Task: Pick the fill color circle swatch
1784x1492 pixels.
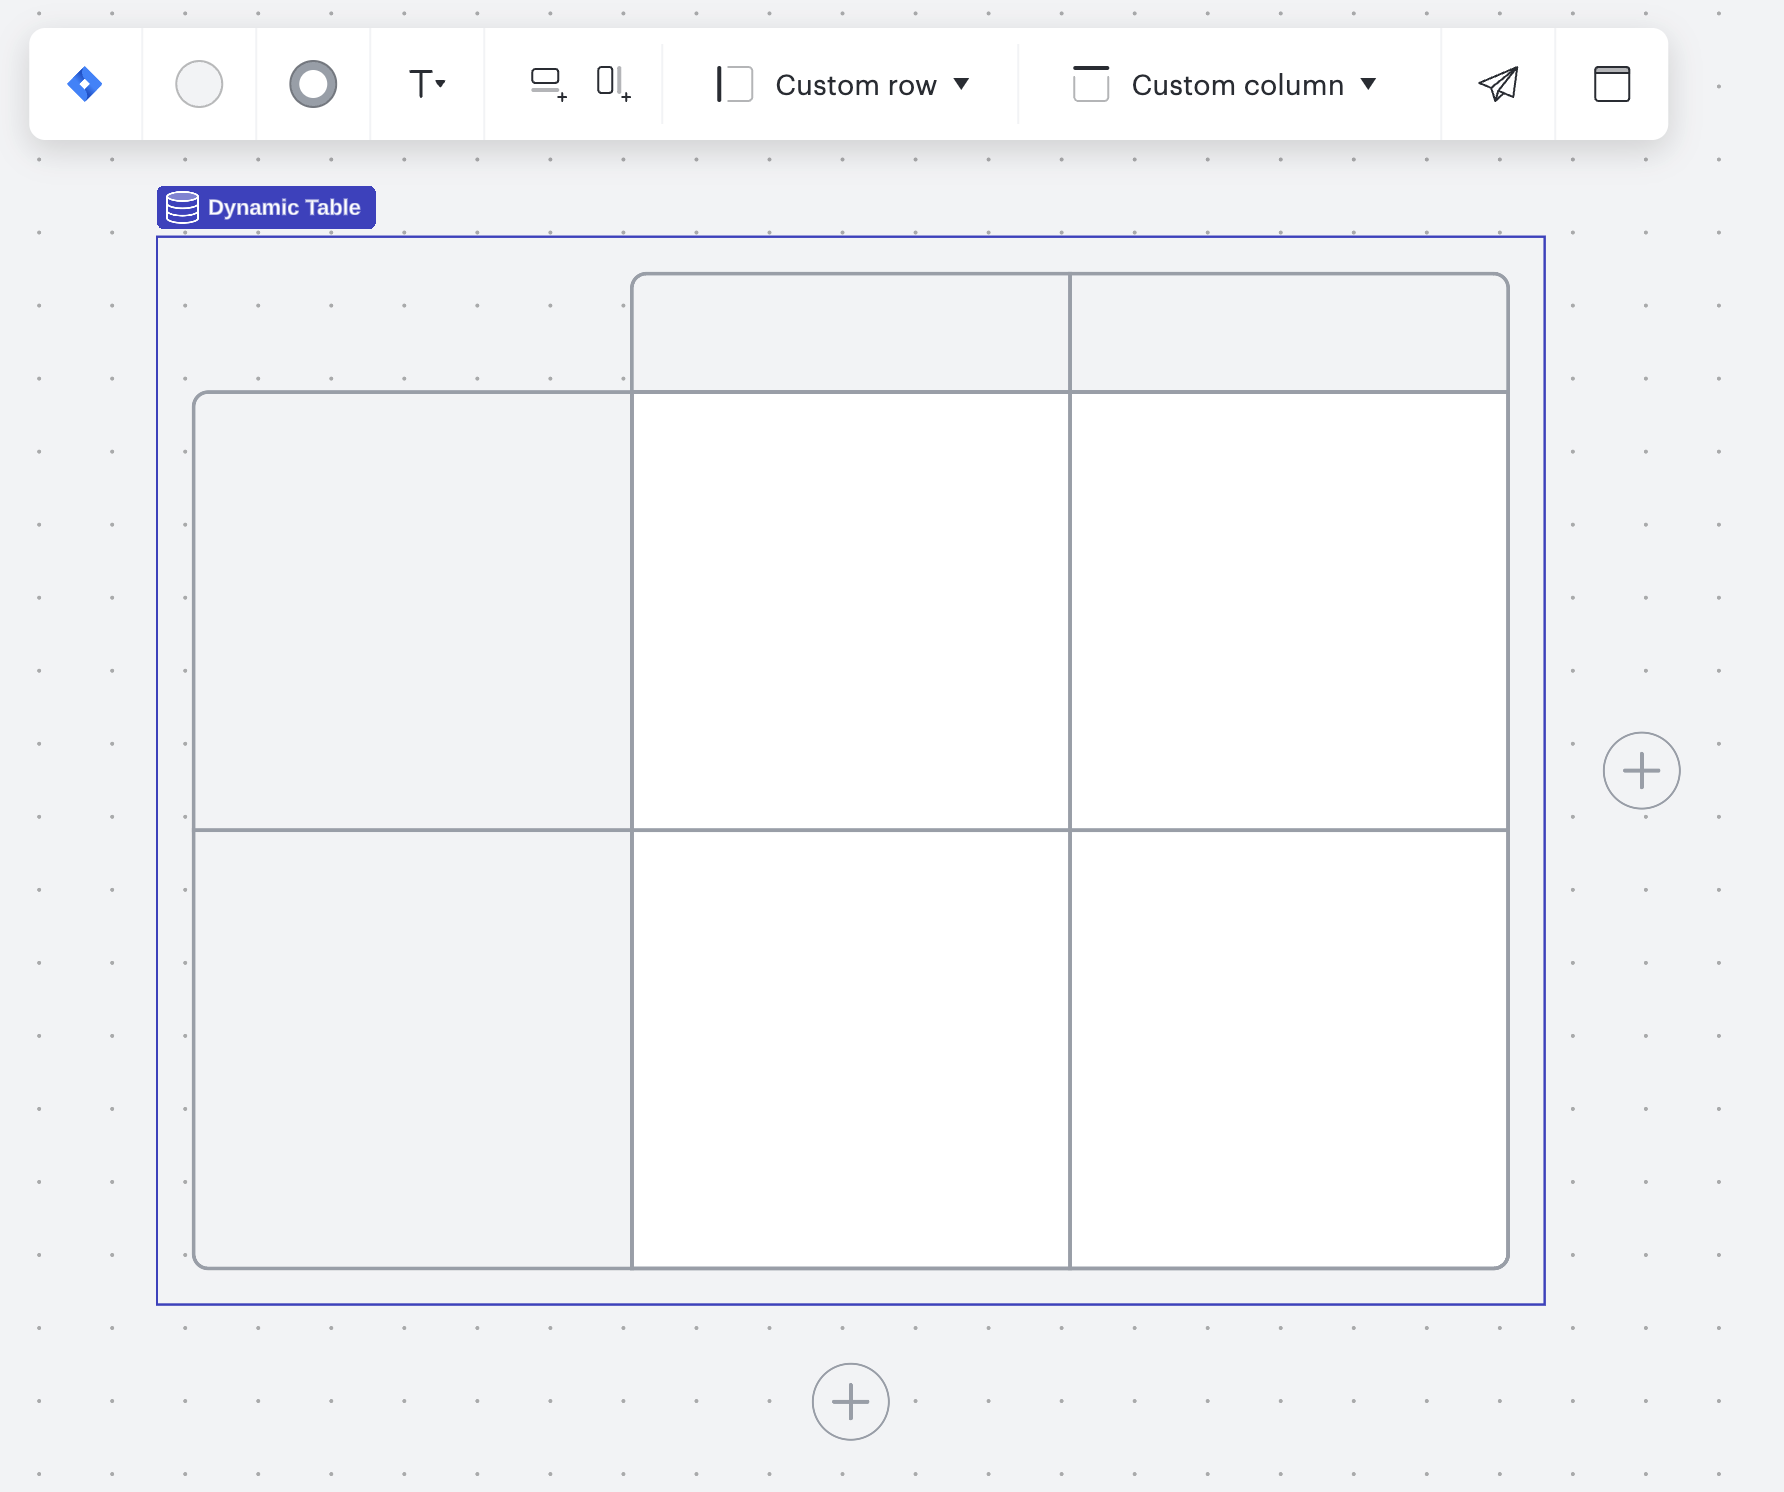Action: pos(199,84)
